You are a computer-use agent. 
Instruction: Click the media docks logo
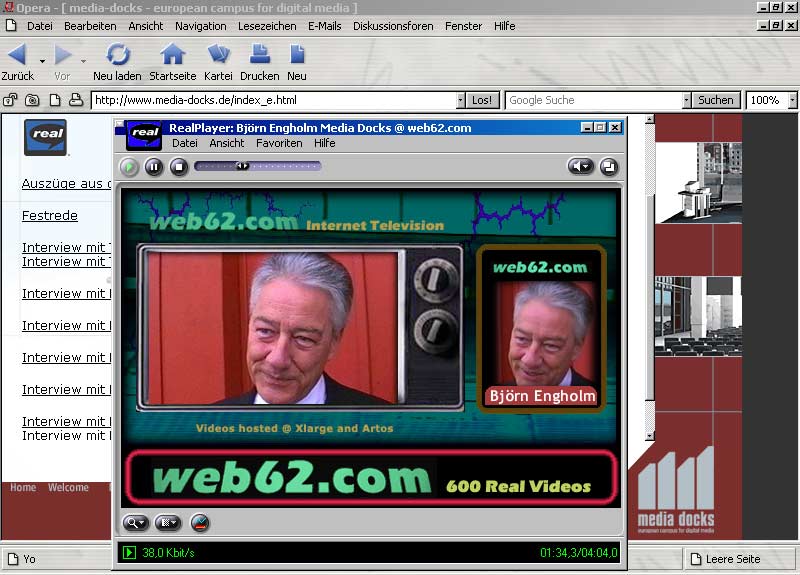(x=676, y=490)
